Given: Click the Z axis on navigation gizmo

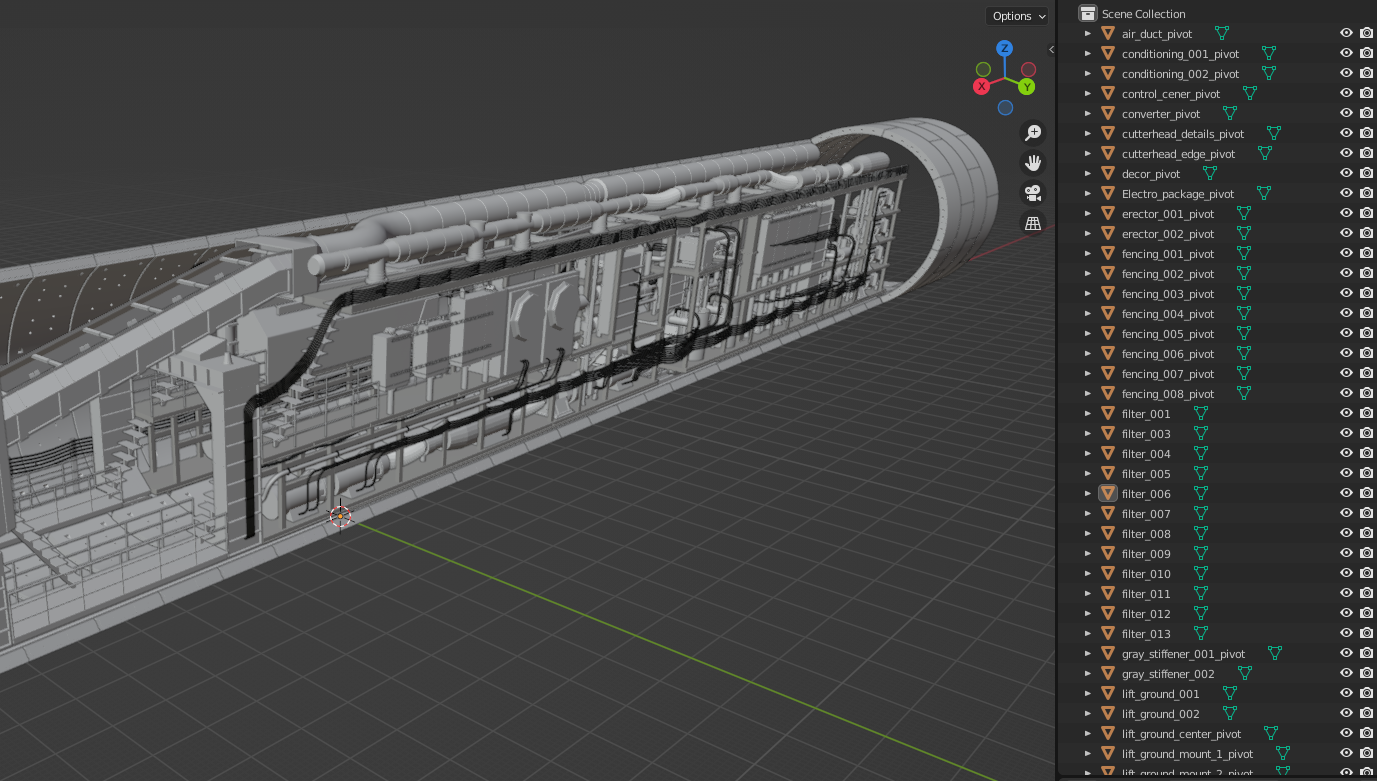Looking at the screenshot, I should click(x=1005, y=47).
